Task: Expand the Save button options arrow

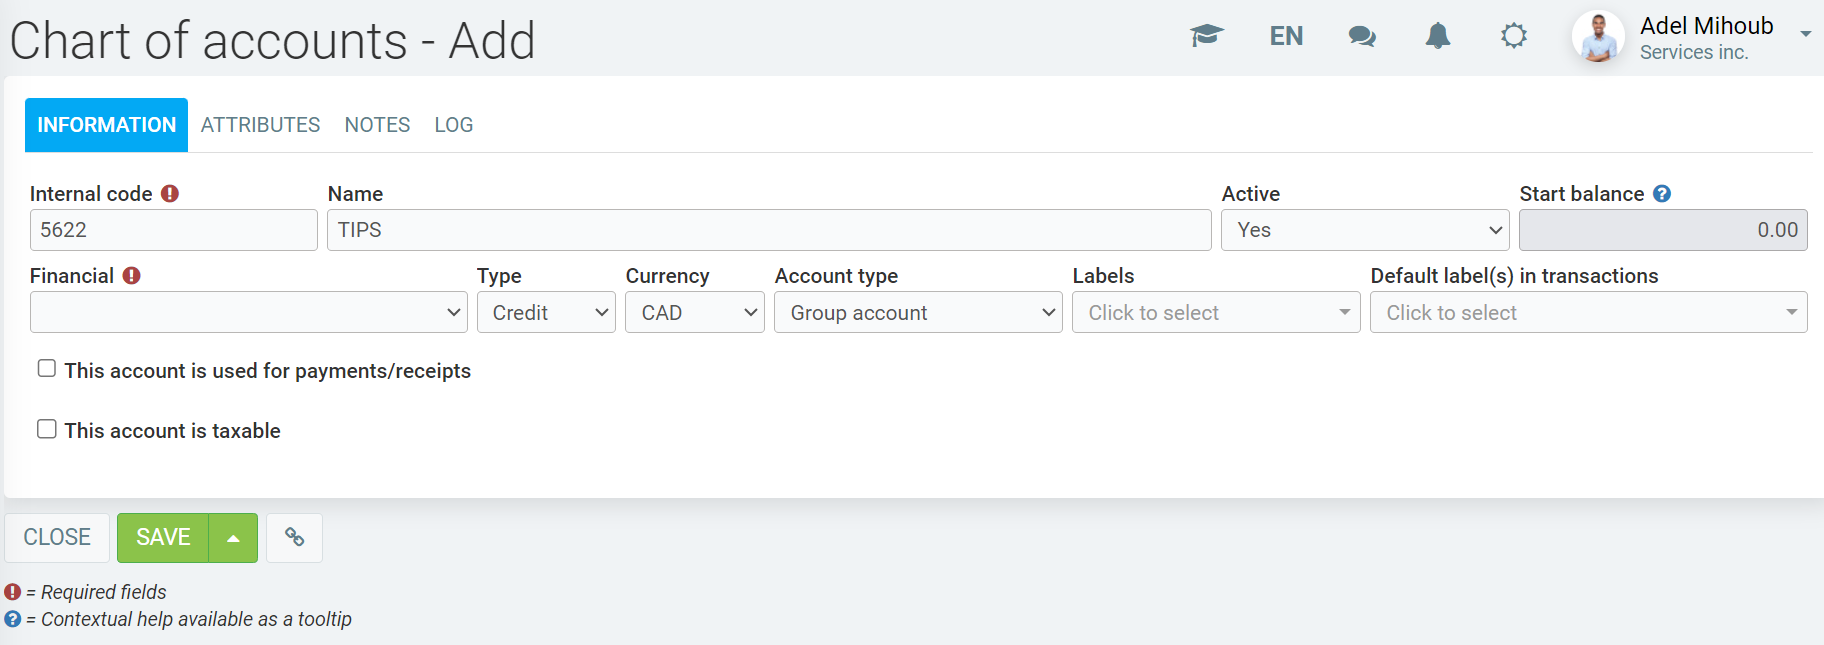Action: point(233,538)
